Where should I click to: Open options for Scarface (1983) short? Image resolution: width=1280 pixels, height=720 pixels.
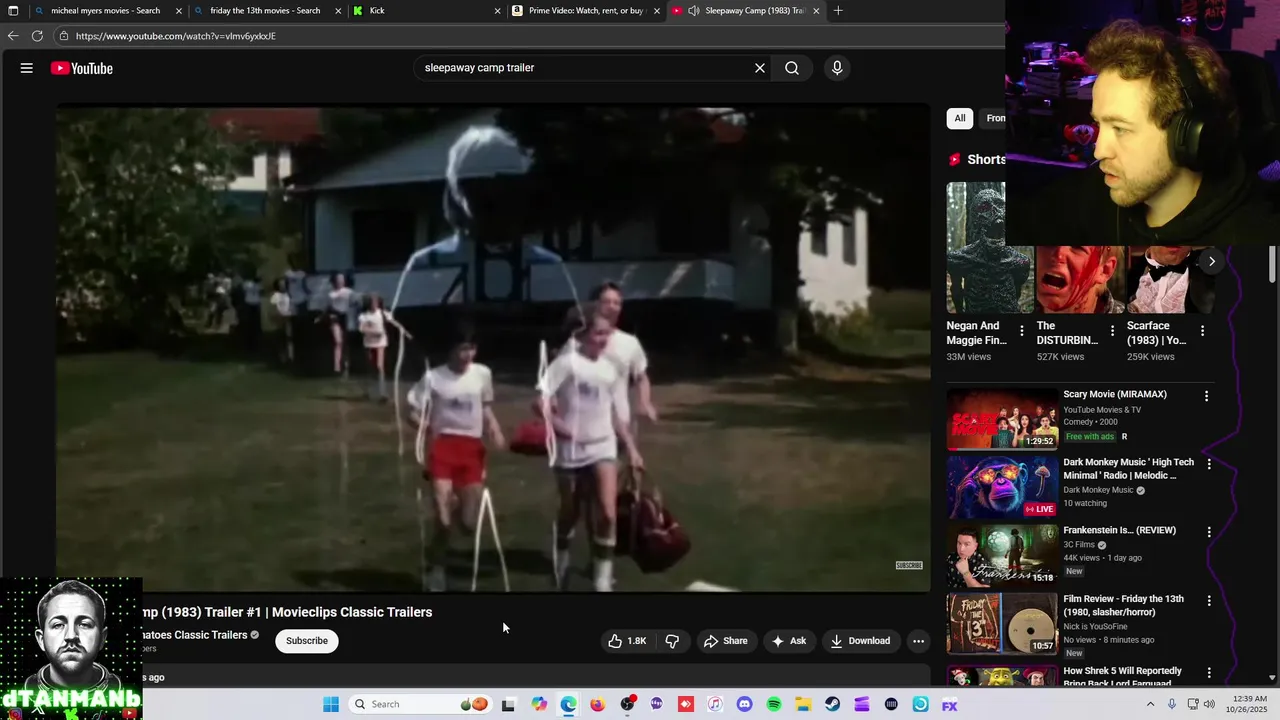[x=1202, y=331]
